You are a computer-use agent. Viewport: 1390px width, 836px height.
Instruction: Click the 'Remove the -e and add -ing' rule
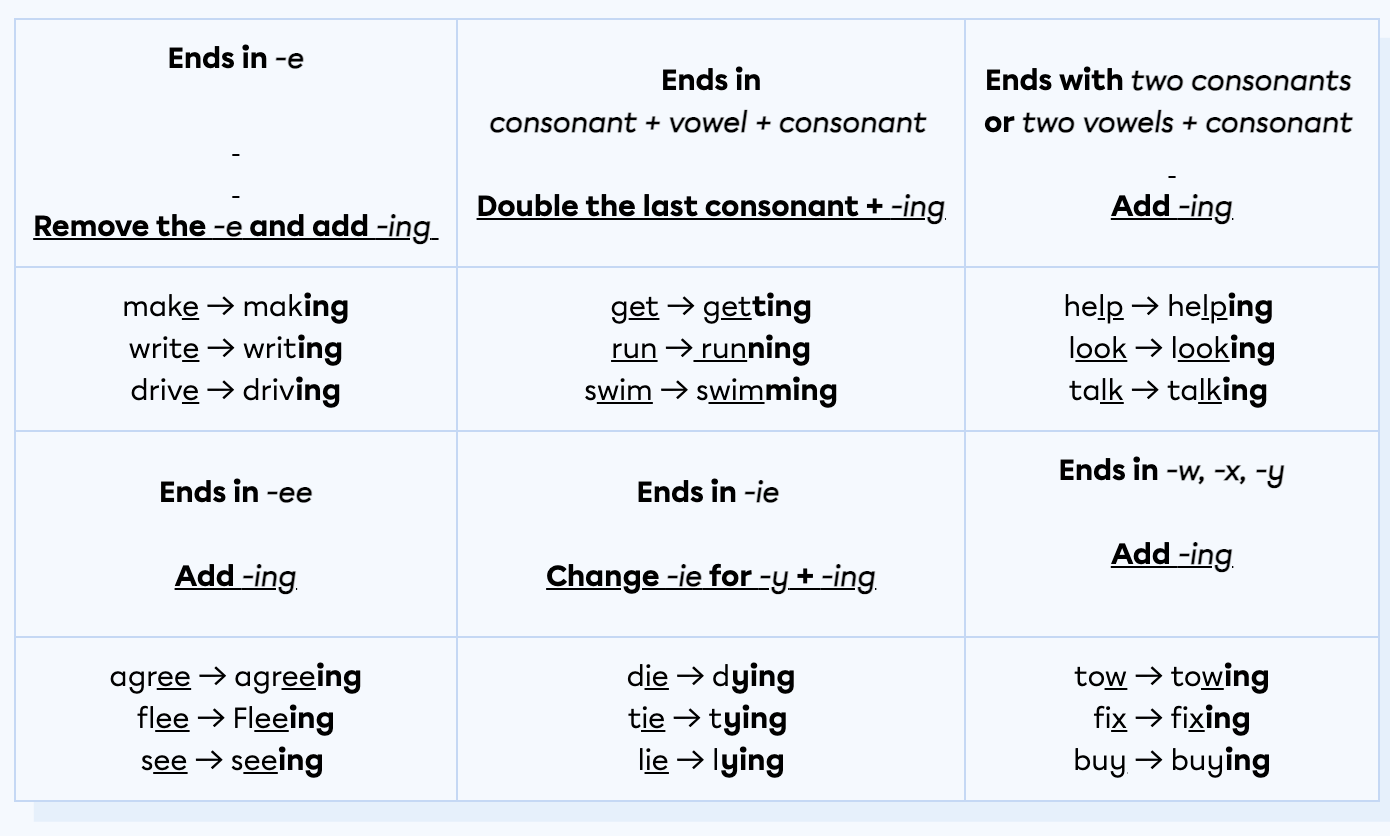236,226
